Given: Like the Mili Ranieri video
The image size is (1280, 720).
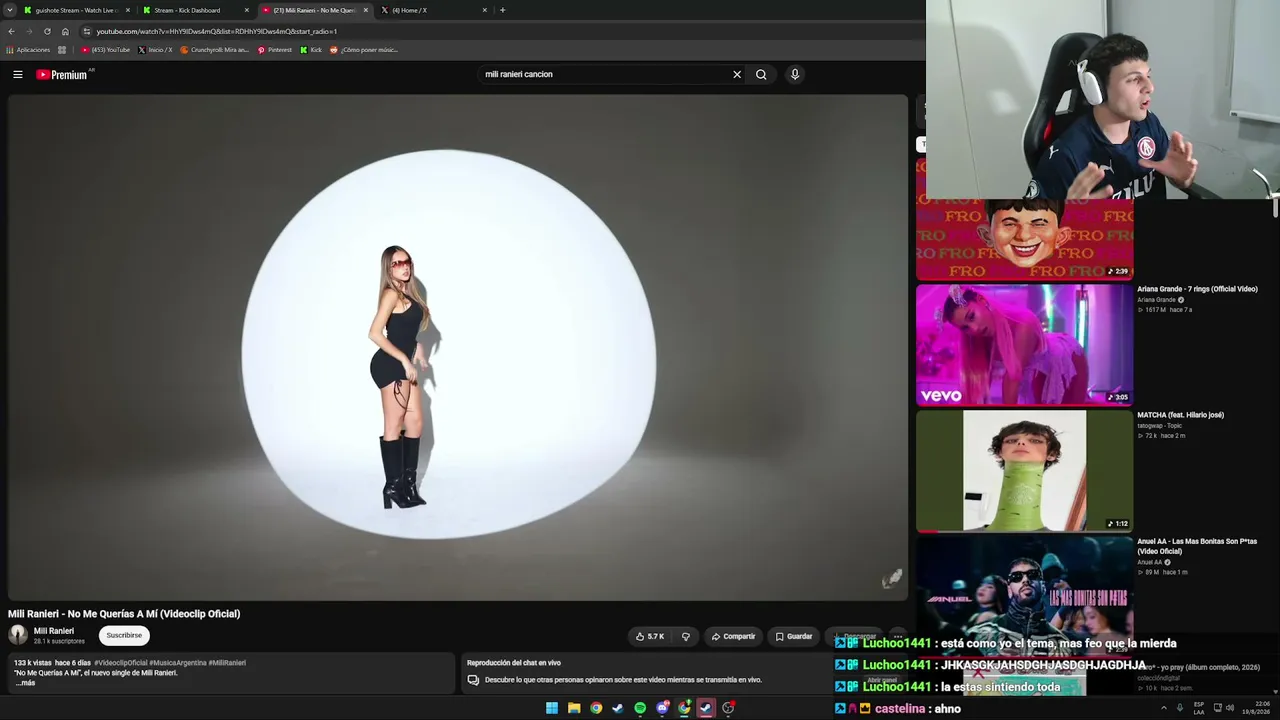Looking at the screenshot, I should point(650,636).
